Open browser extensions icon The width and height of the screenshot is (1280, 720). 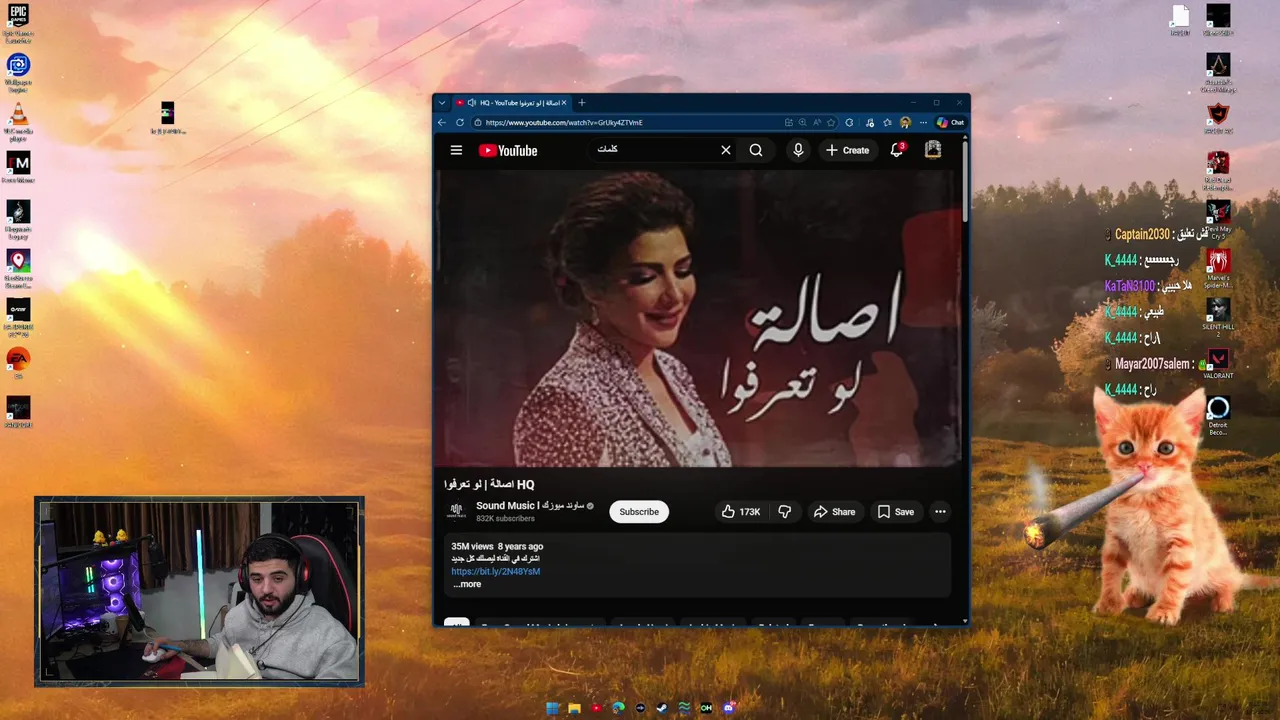(849, 122)
